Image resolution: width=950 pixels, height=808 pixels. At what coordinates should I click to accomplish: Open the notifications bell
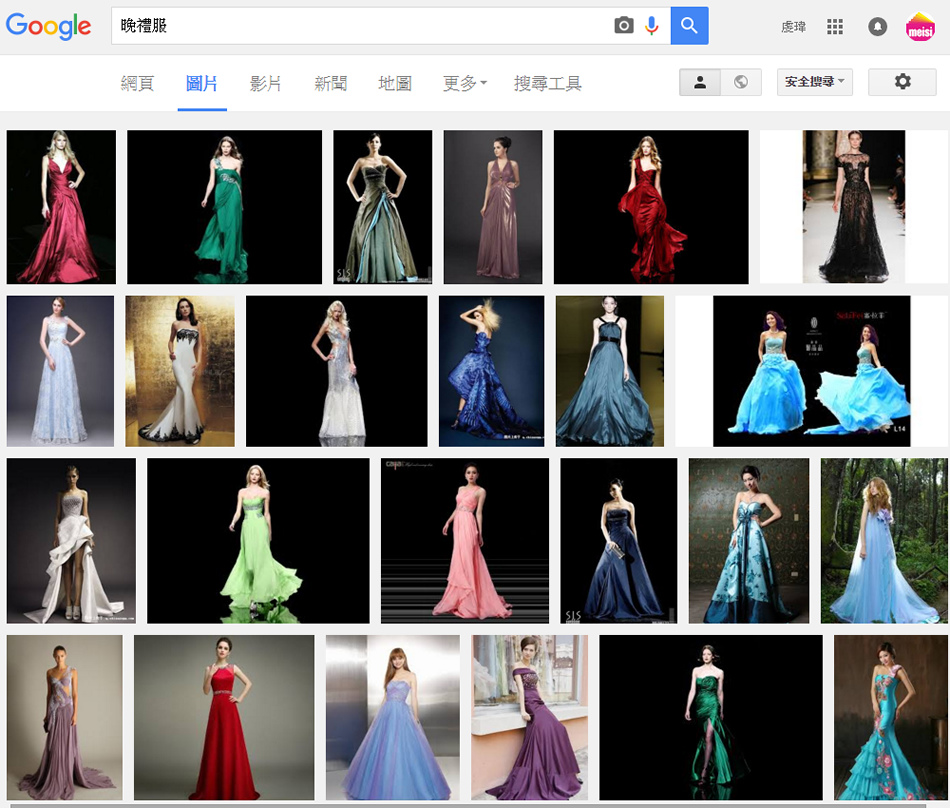877,27
